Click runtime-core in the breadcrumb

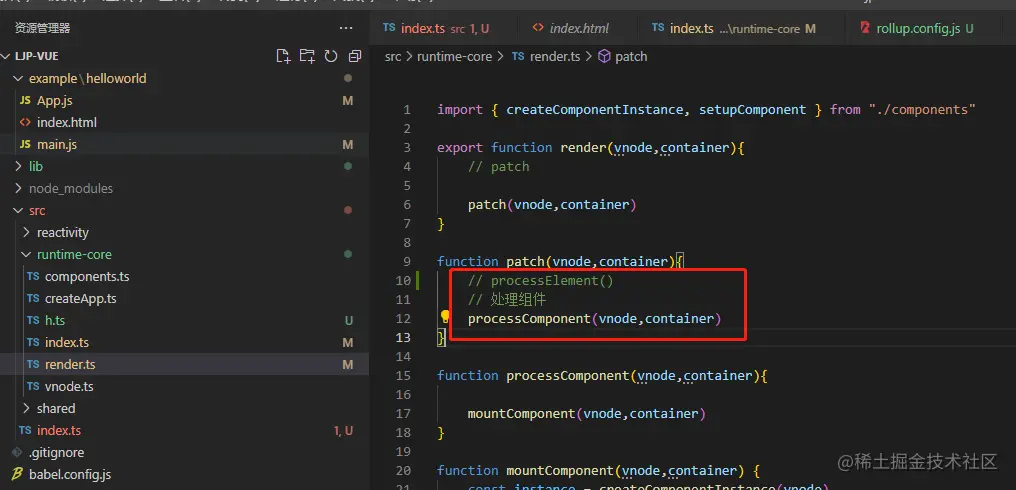pos(454,56)
